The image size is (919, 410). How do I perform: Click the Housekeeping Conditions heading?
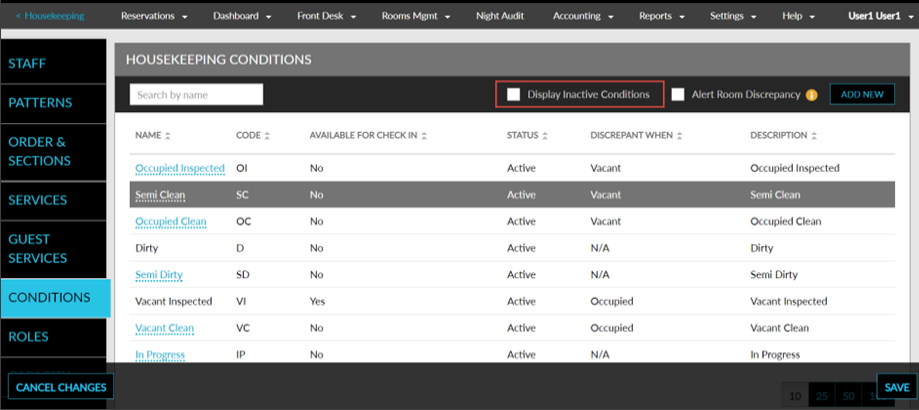[219, 59]
